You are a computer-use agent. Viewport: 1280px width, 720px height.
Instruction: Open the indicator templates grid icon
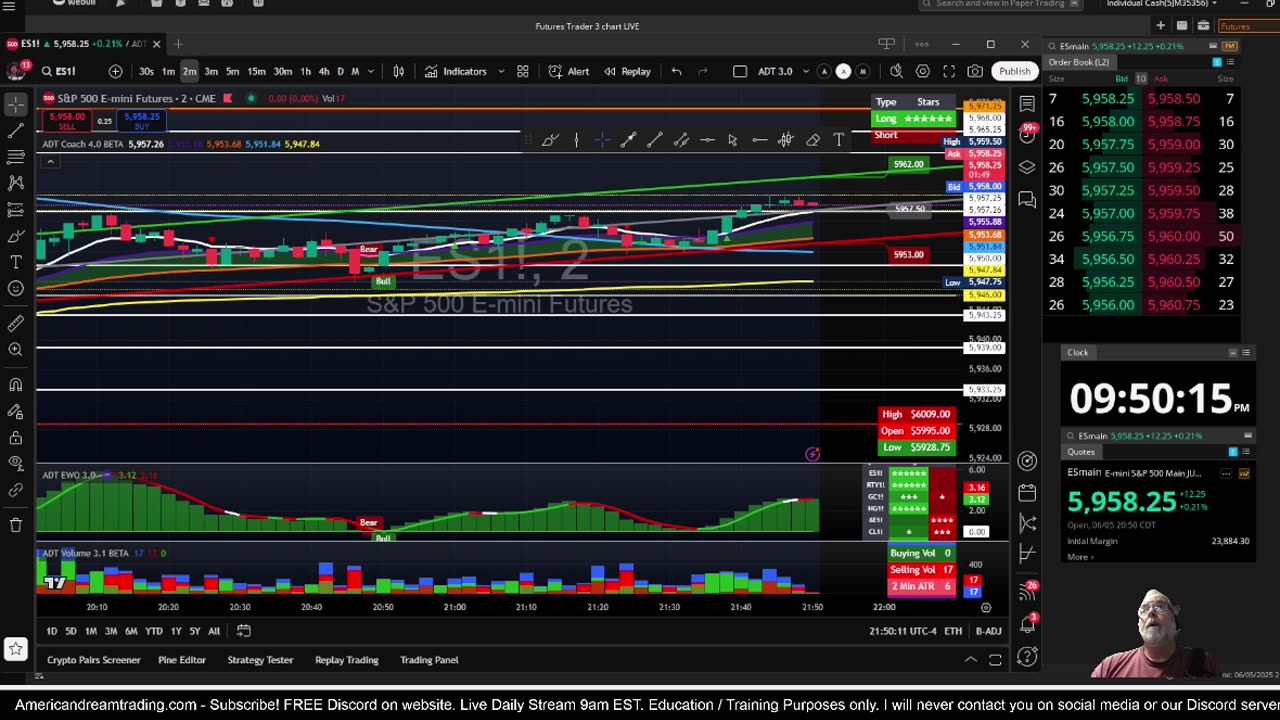(522, 71)
